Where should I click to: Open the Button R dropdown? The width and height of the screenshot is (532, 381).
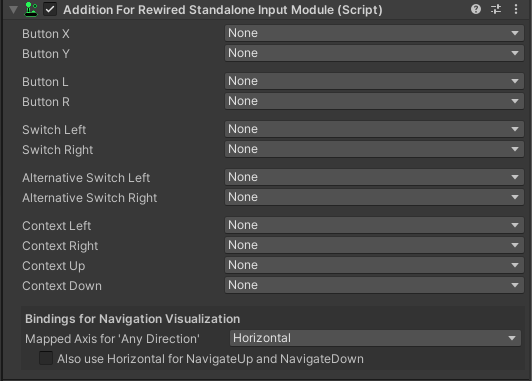tap(374, 101)
